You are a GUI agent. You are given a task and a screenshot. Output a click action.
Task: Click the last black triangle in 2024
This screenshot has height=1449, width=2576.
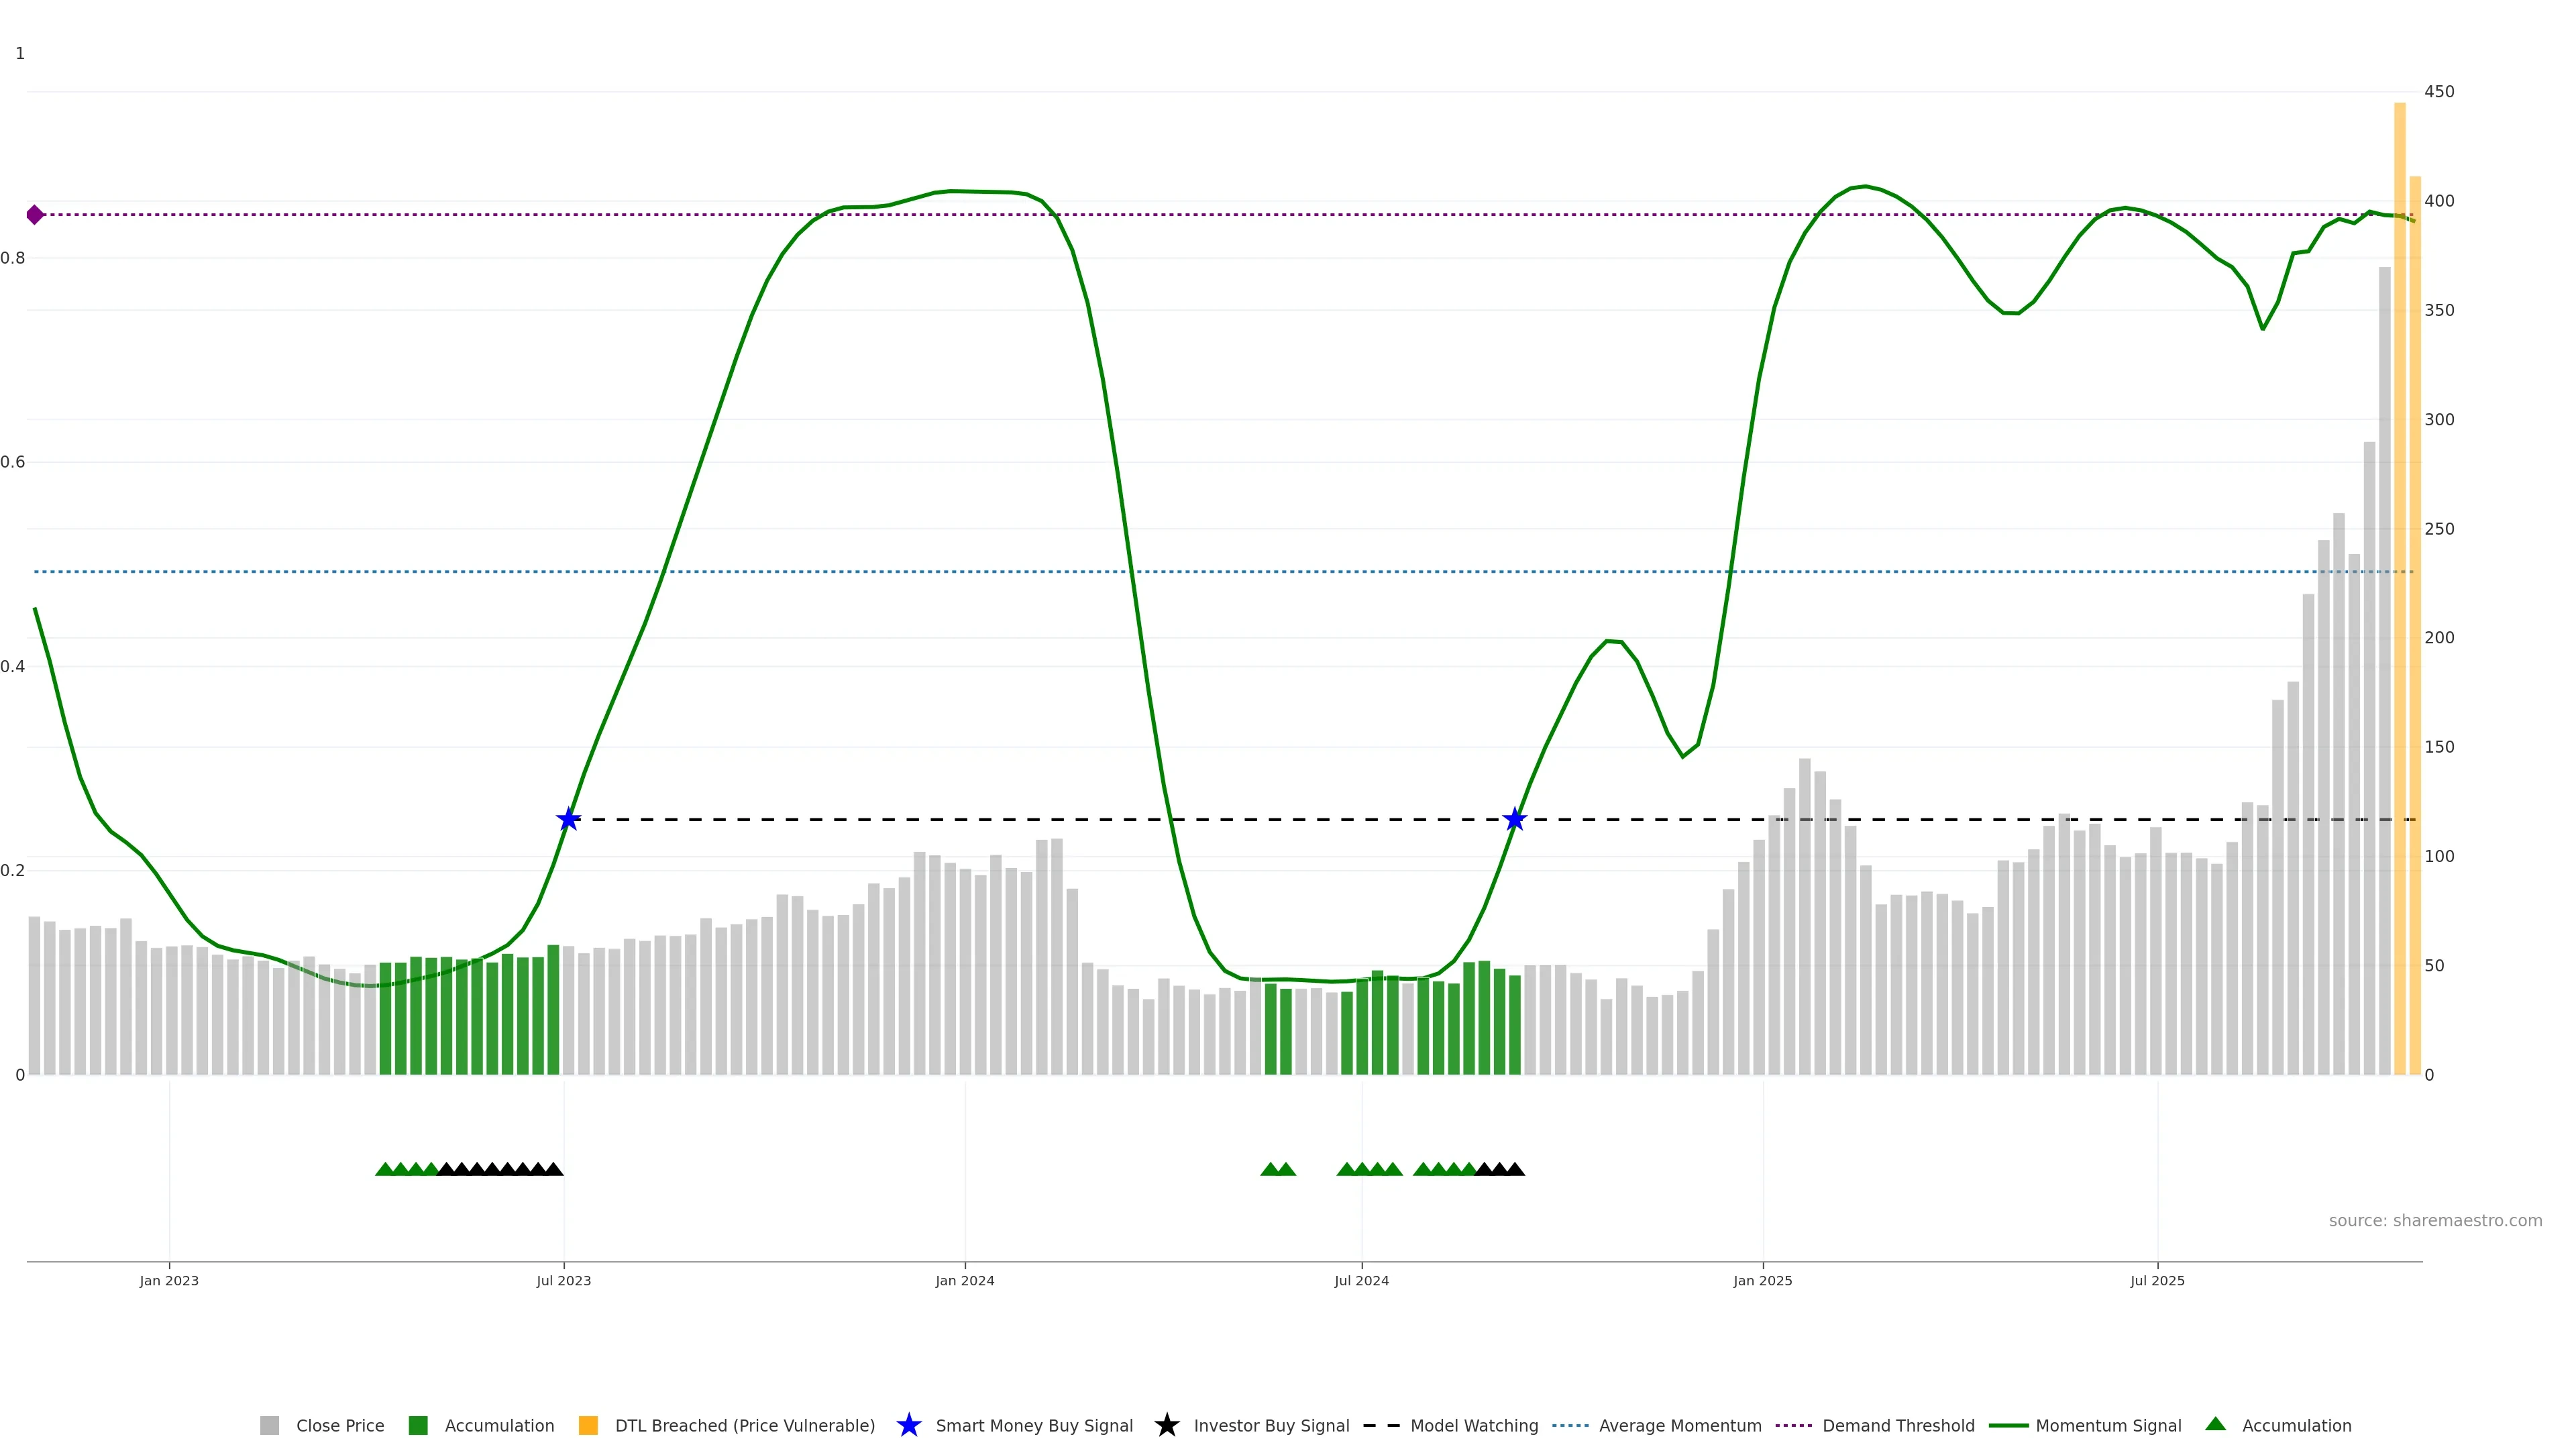1515,1169
